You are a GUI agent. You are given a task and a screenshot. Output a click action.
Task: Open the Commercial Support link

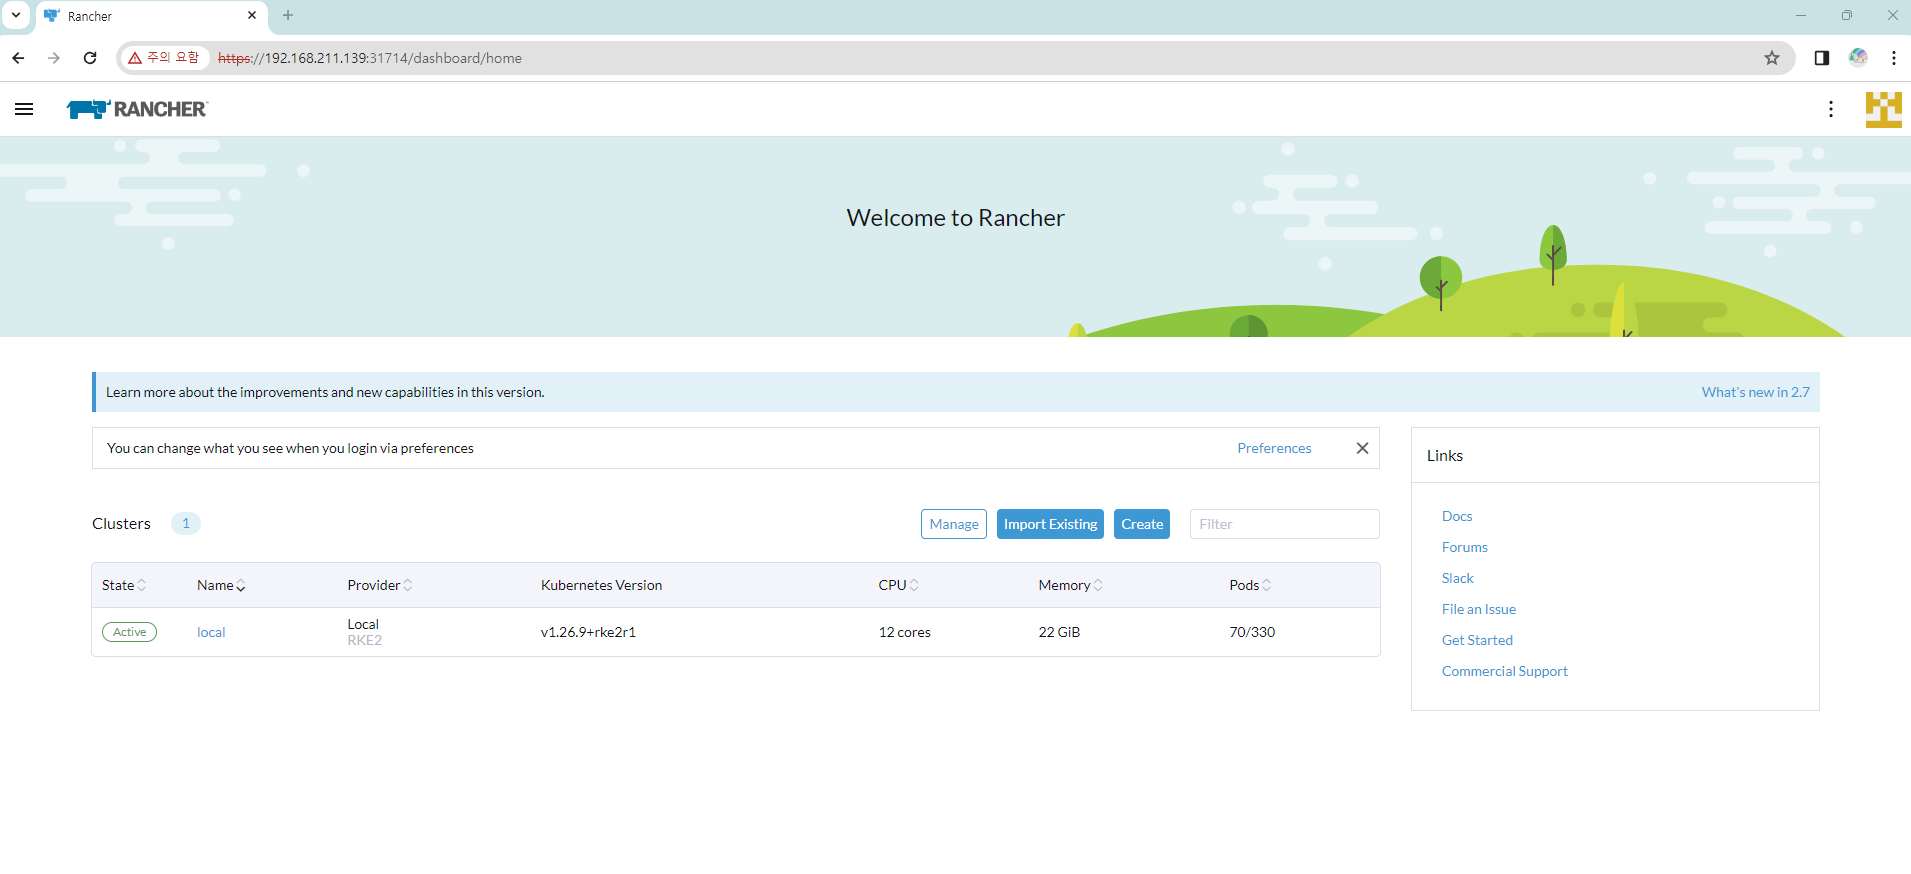pos(1504,671)
